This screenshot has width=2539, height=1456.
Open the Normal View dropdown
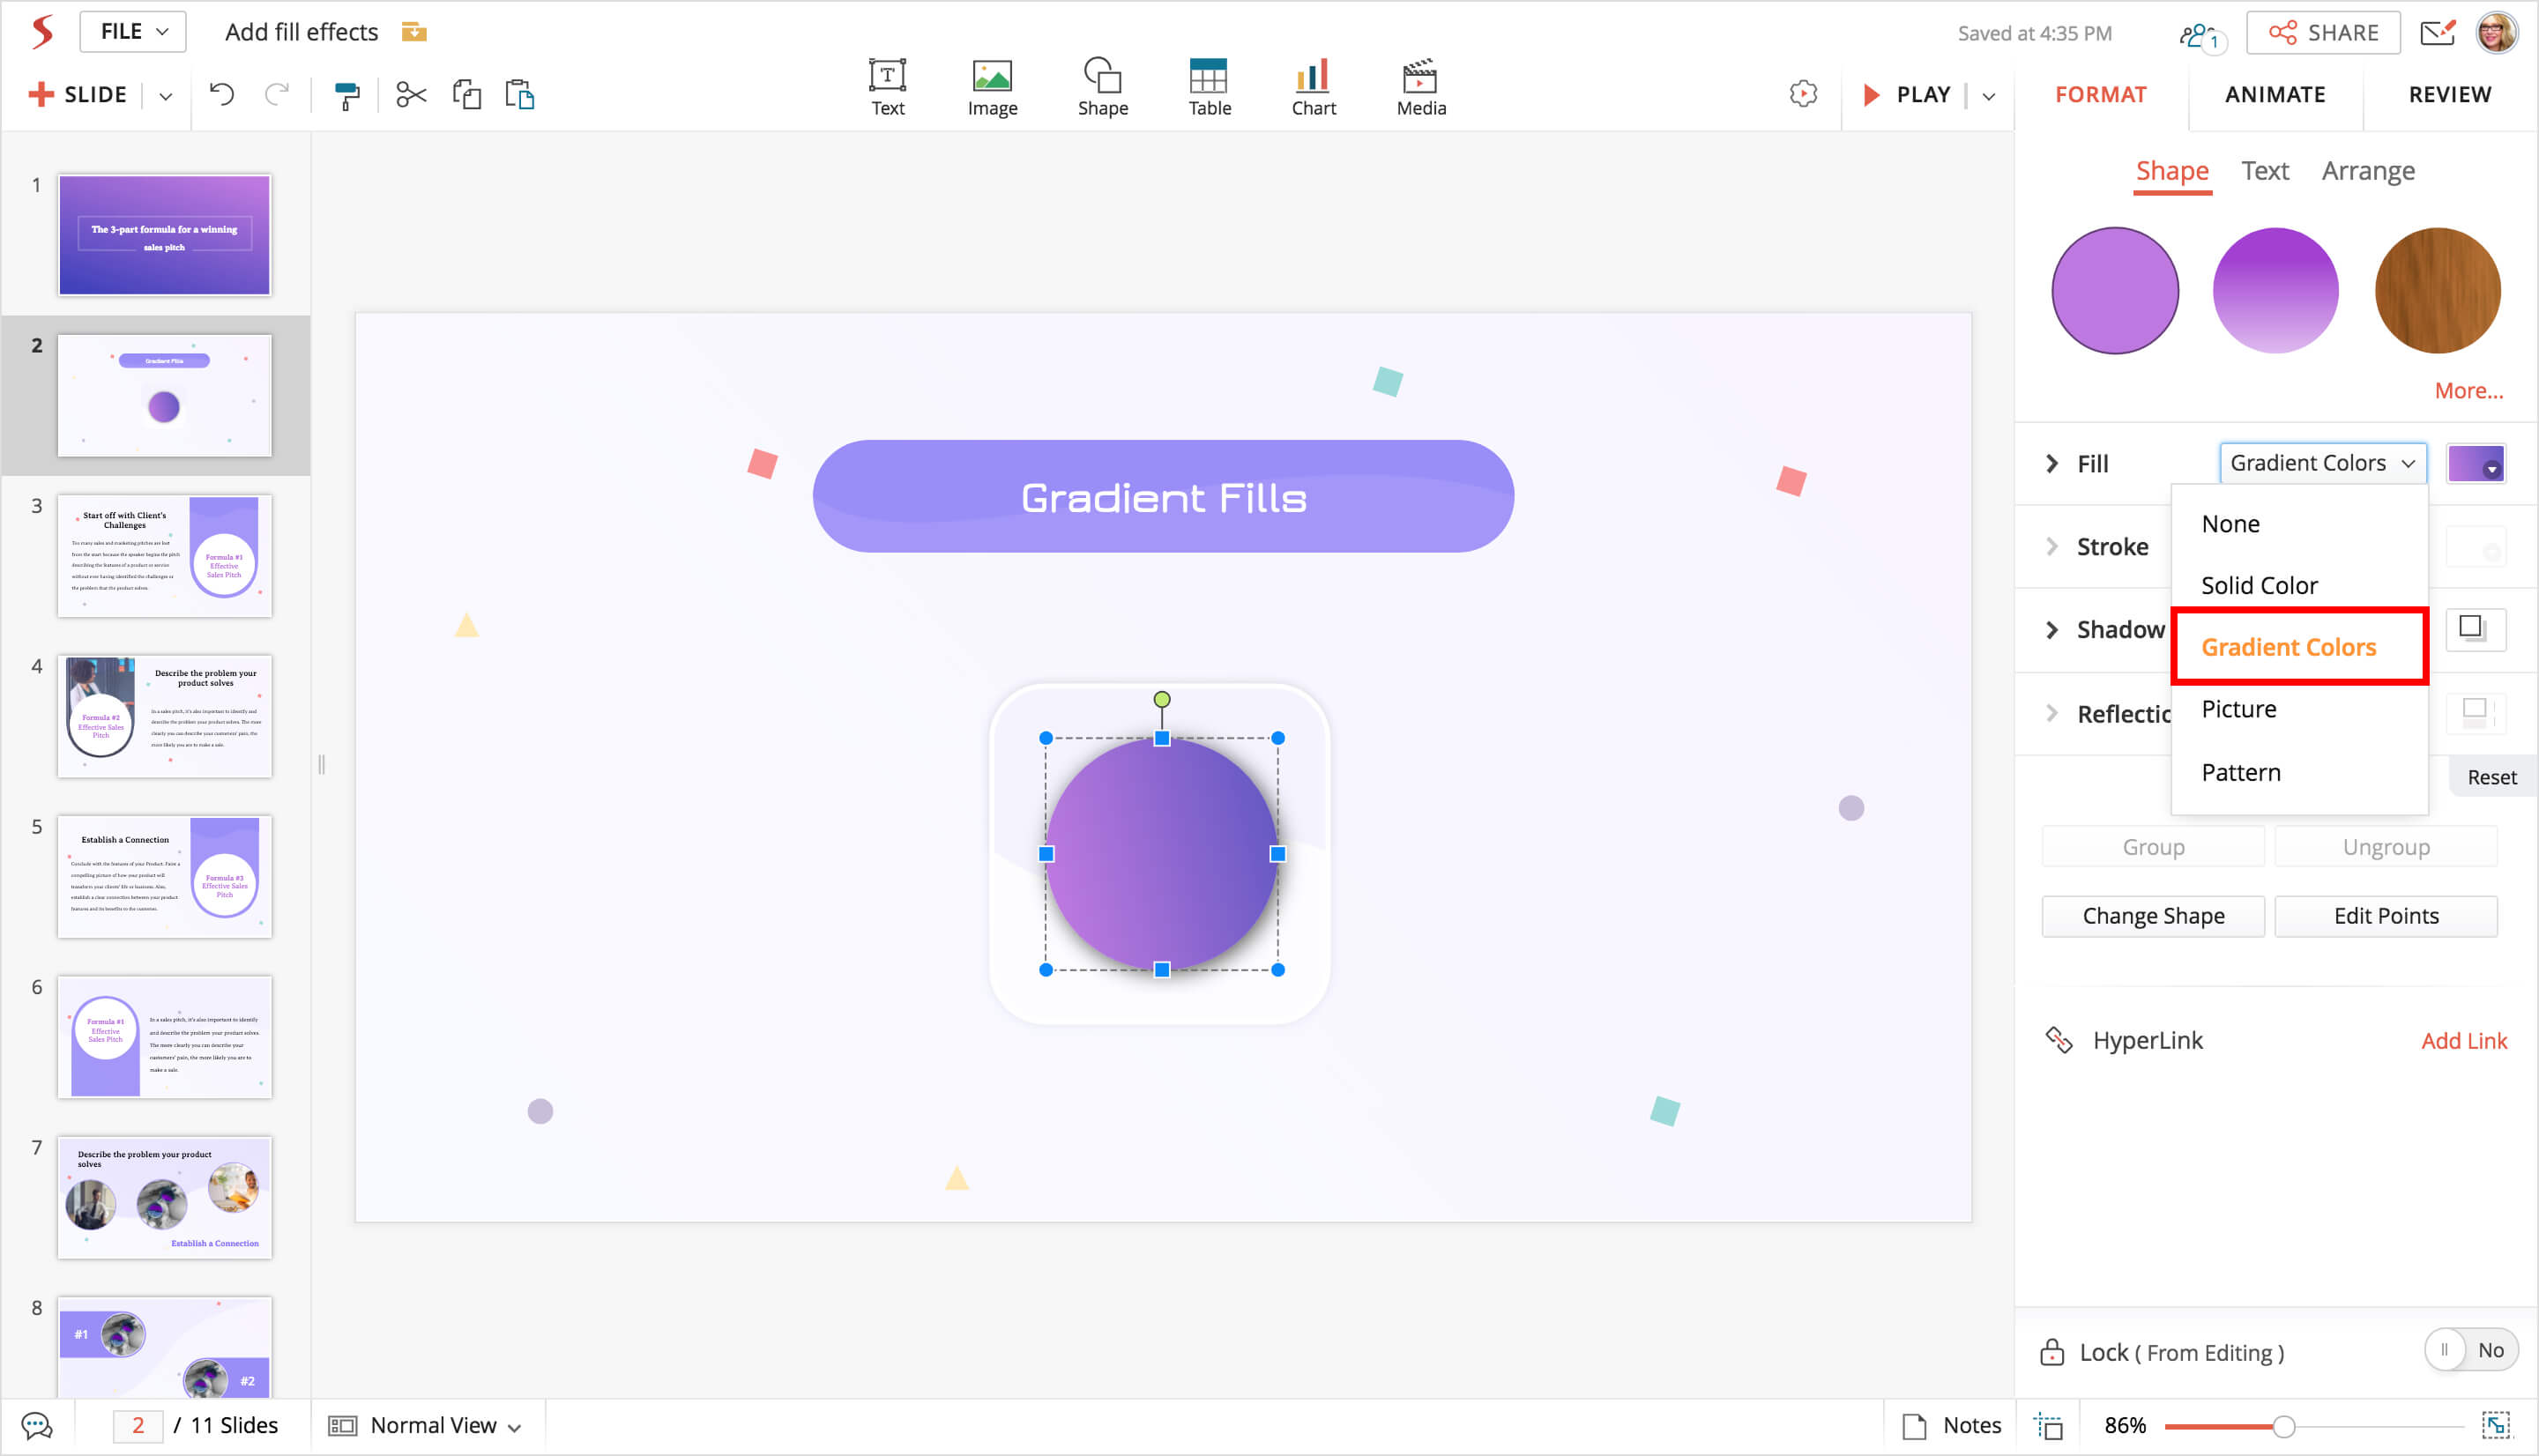click(427, 1425)
